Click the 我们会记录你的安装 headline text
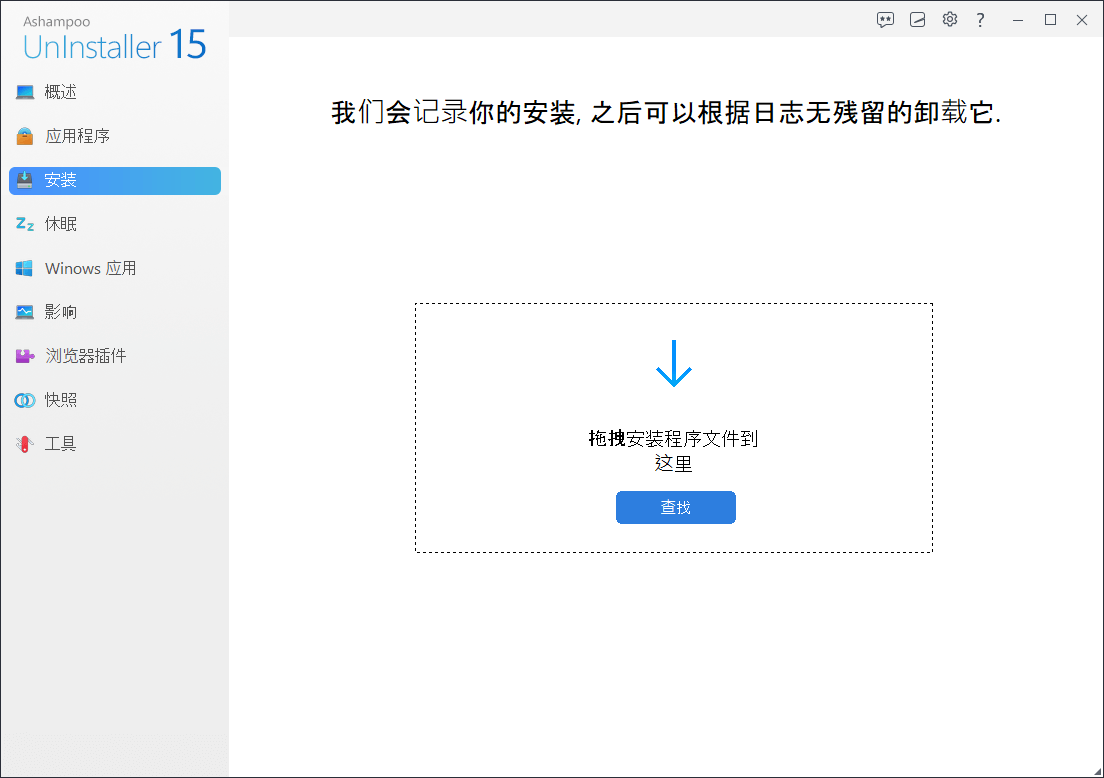This screenshot has width=1104, height=778. coord(666,113)
